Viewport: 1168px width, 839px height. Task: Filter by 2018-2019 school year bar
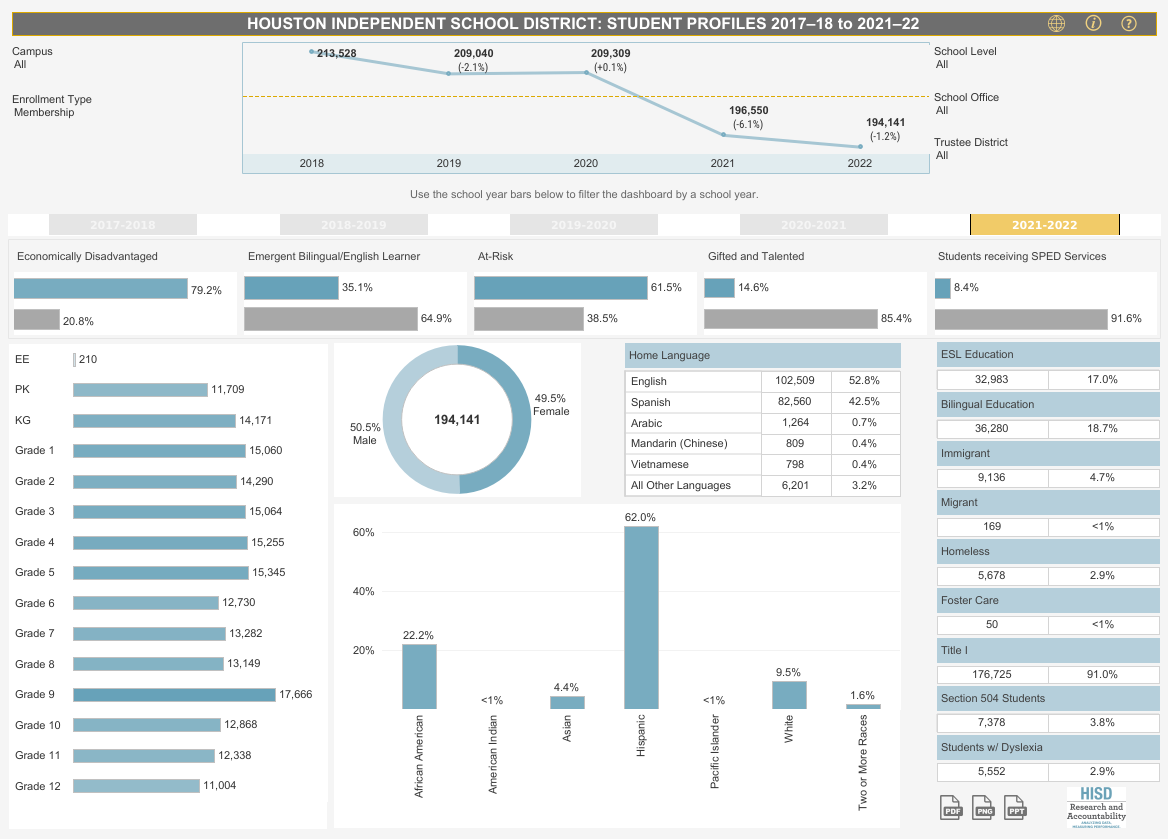click(x=354, y=224)
